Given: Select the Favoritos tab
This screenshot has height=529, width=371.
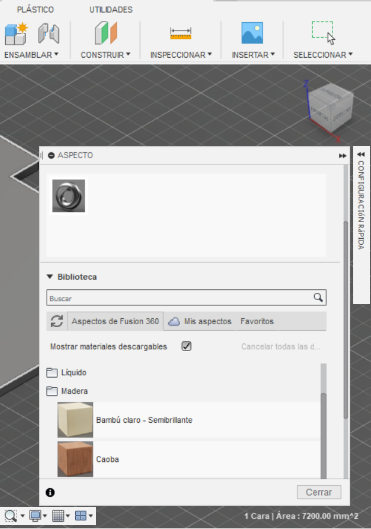Looking at the screenshot, I should [x=257, y=321].
